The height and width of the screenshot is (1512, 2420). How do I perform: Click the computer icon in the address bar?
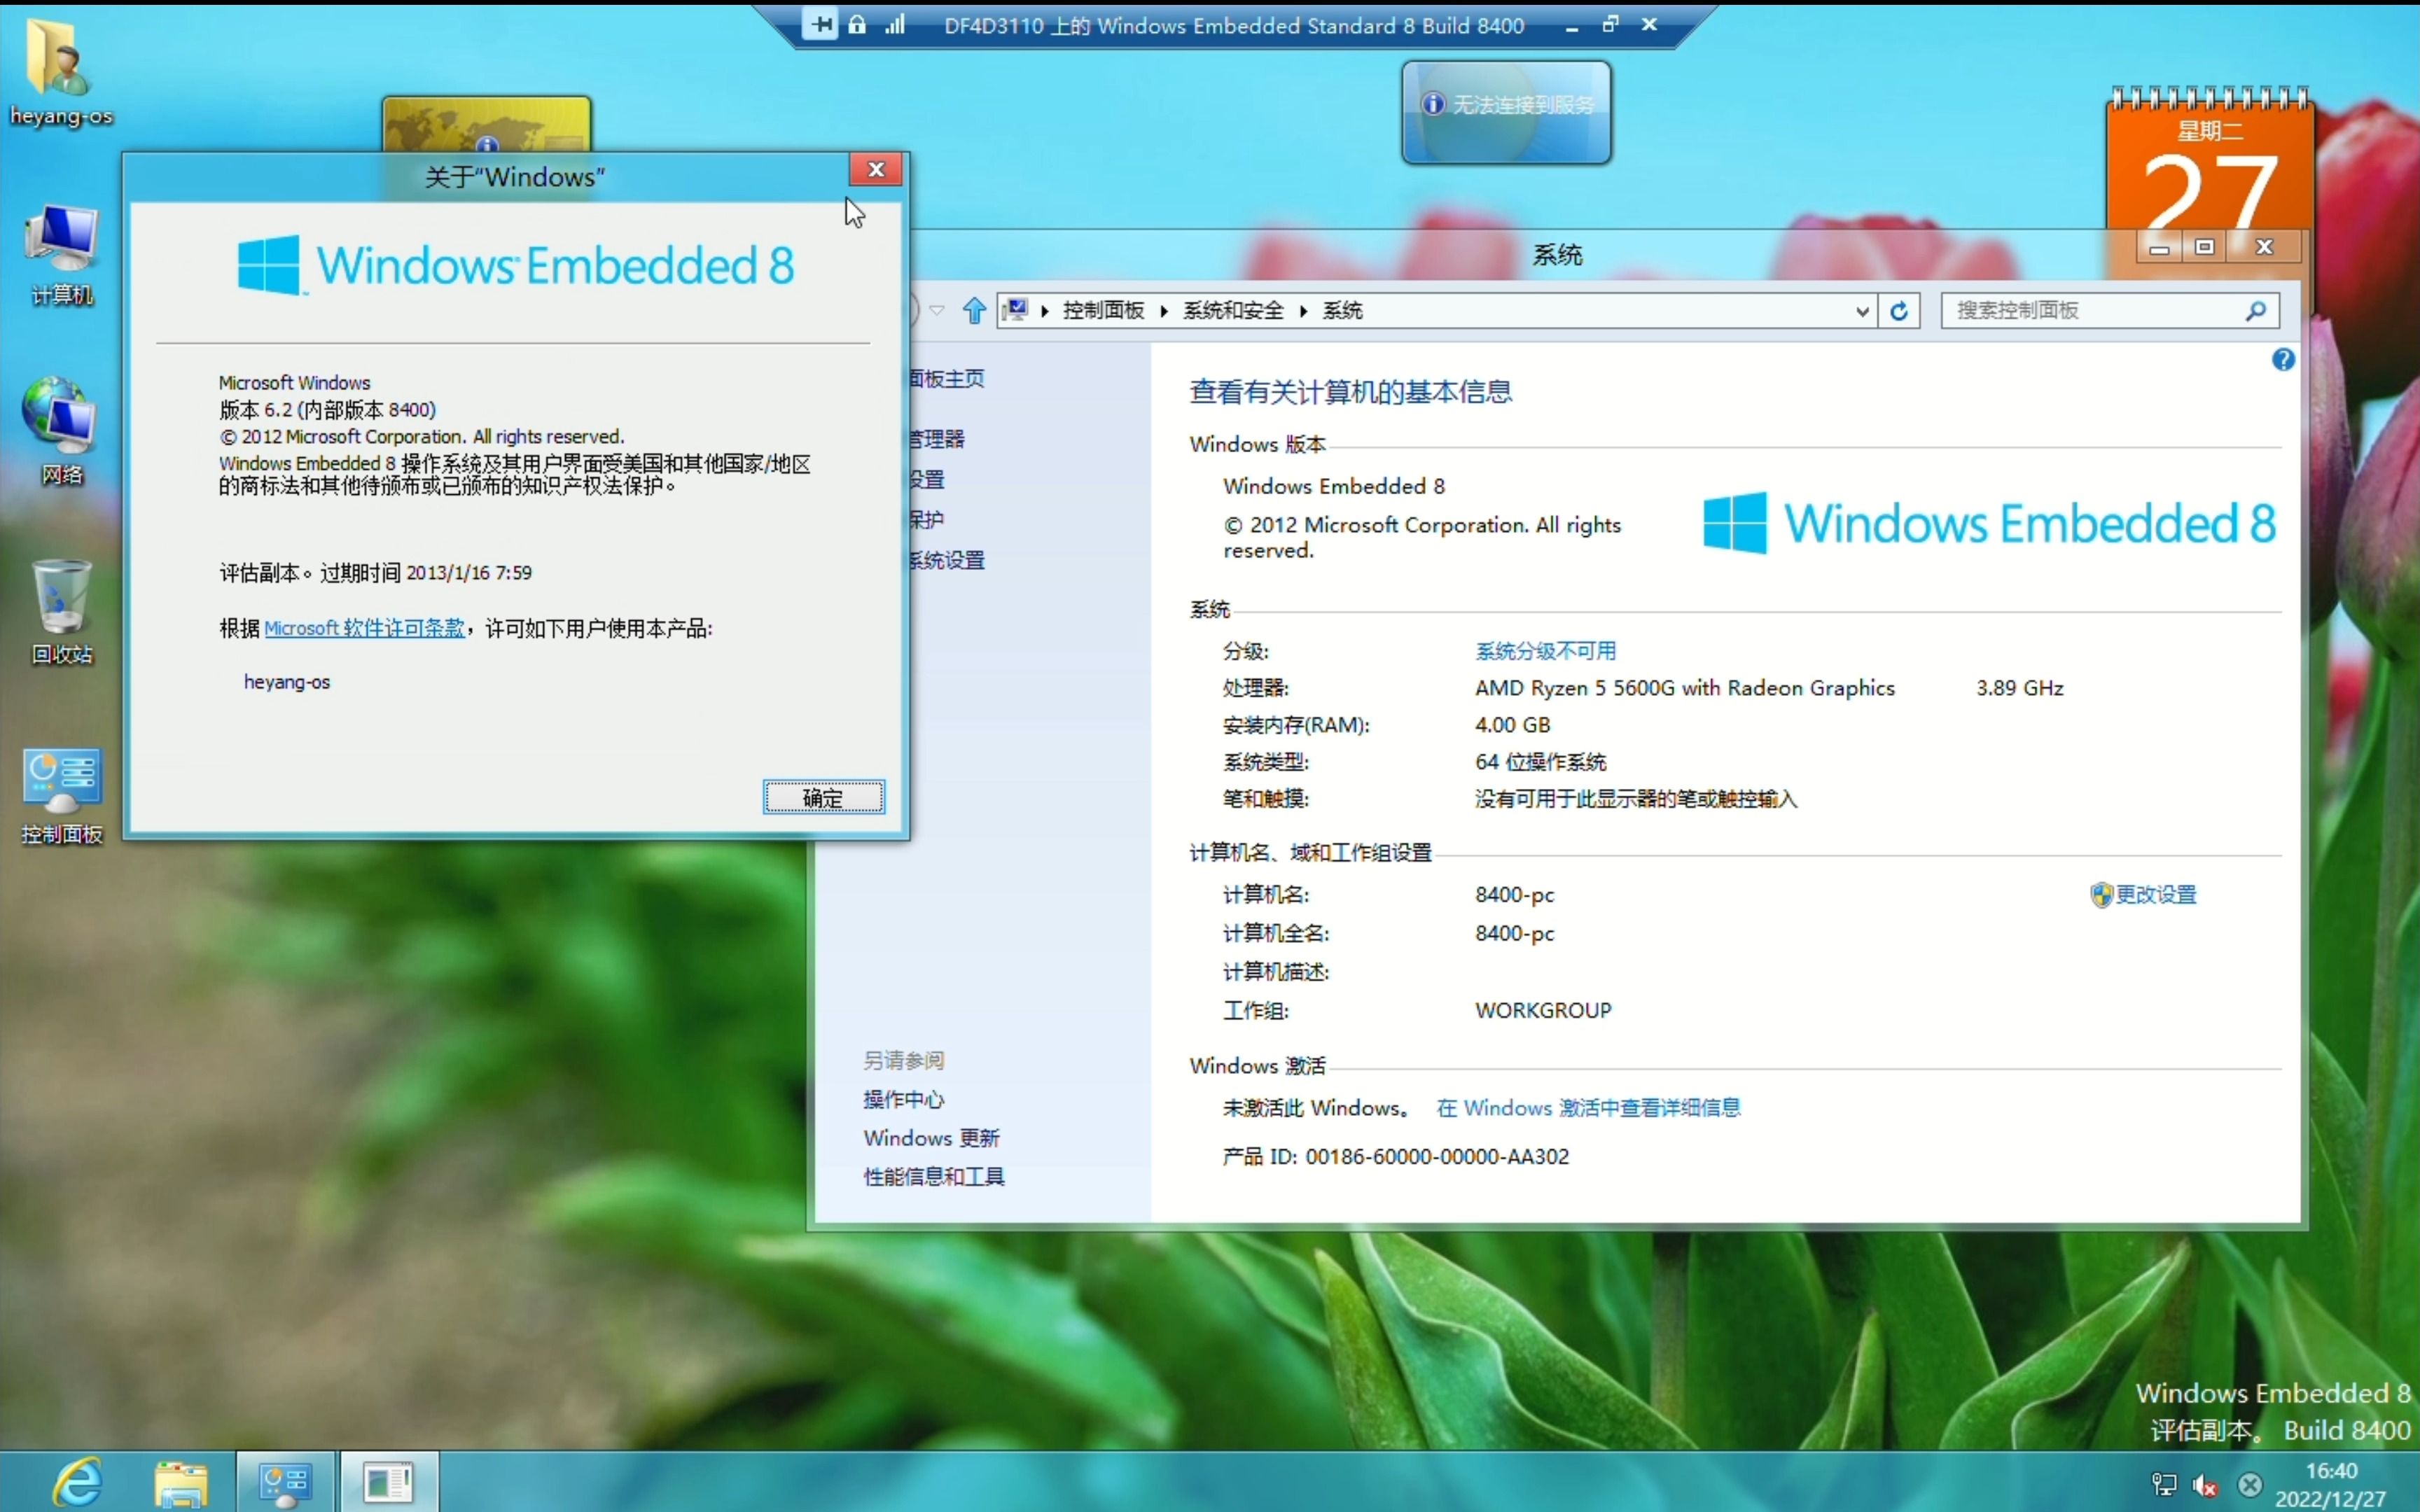click(1016, 310)
